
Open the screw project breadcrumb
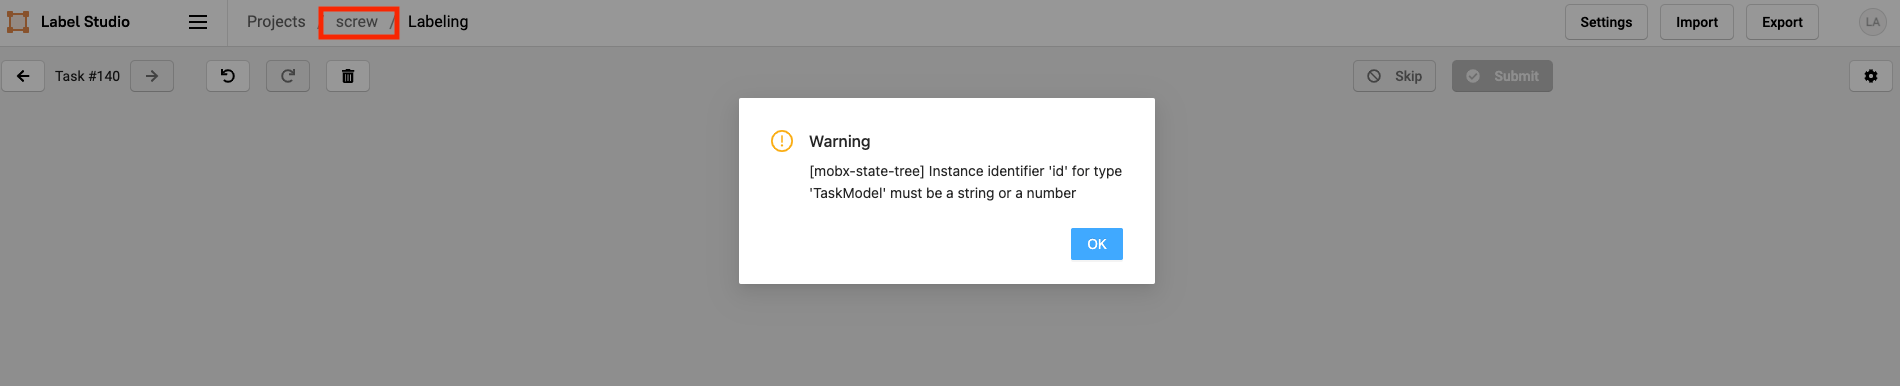(357, 22)
